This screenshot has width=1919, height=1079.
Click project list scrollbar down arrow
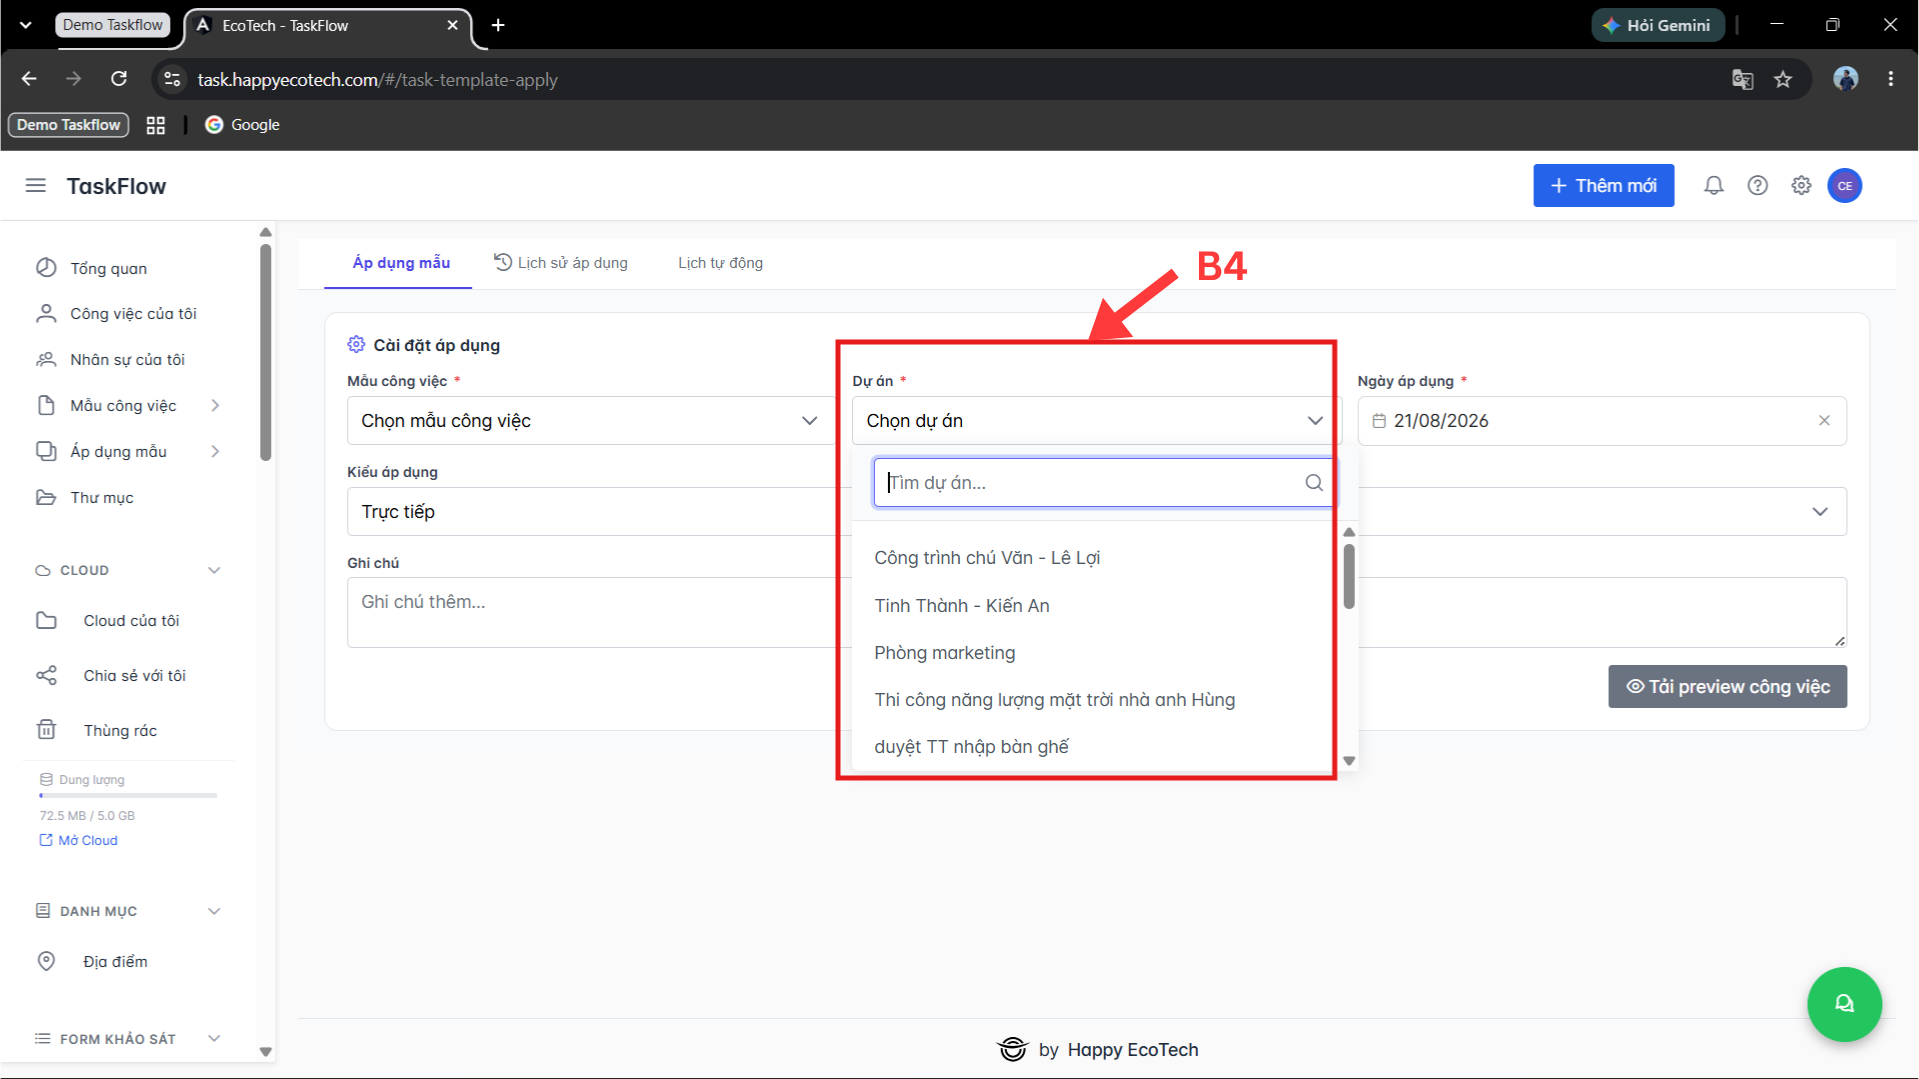1349,761
